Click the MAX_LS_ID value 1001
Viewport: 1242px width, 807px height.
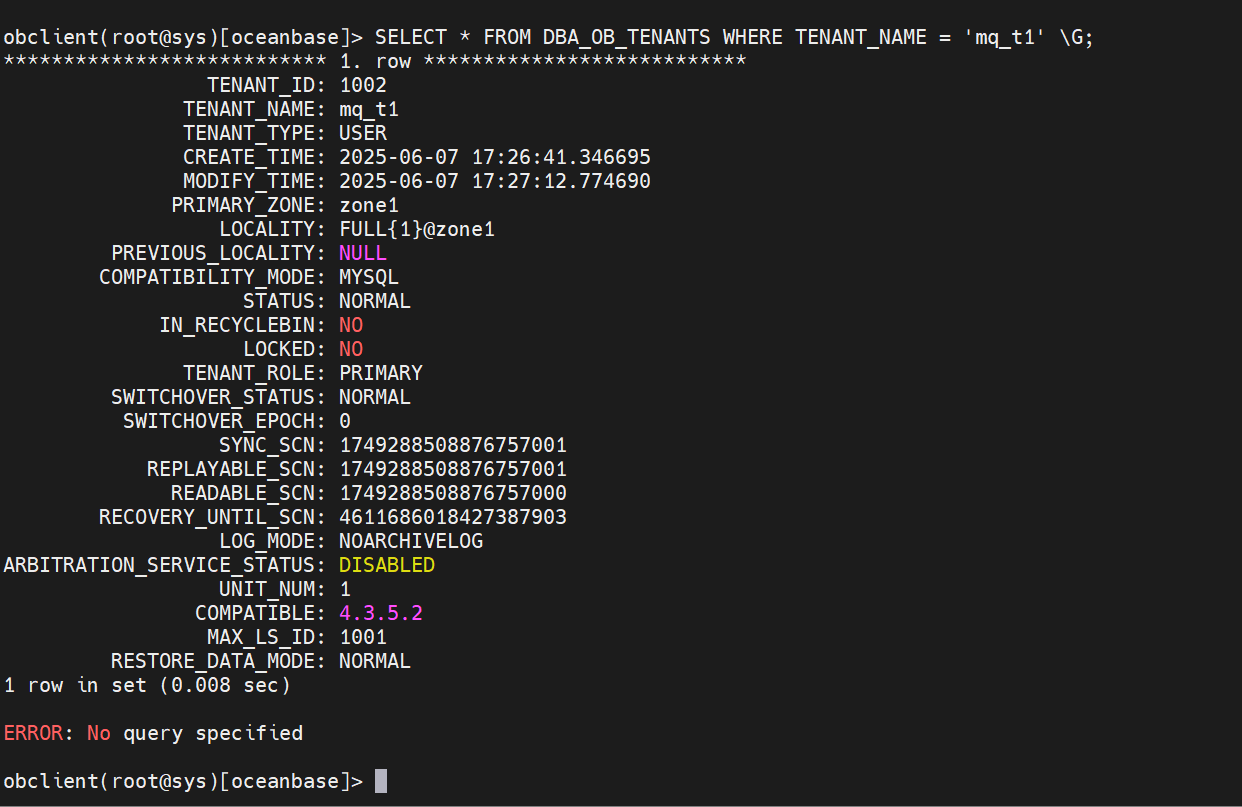pyautogui.click(x=363, y=637)
